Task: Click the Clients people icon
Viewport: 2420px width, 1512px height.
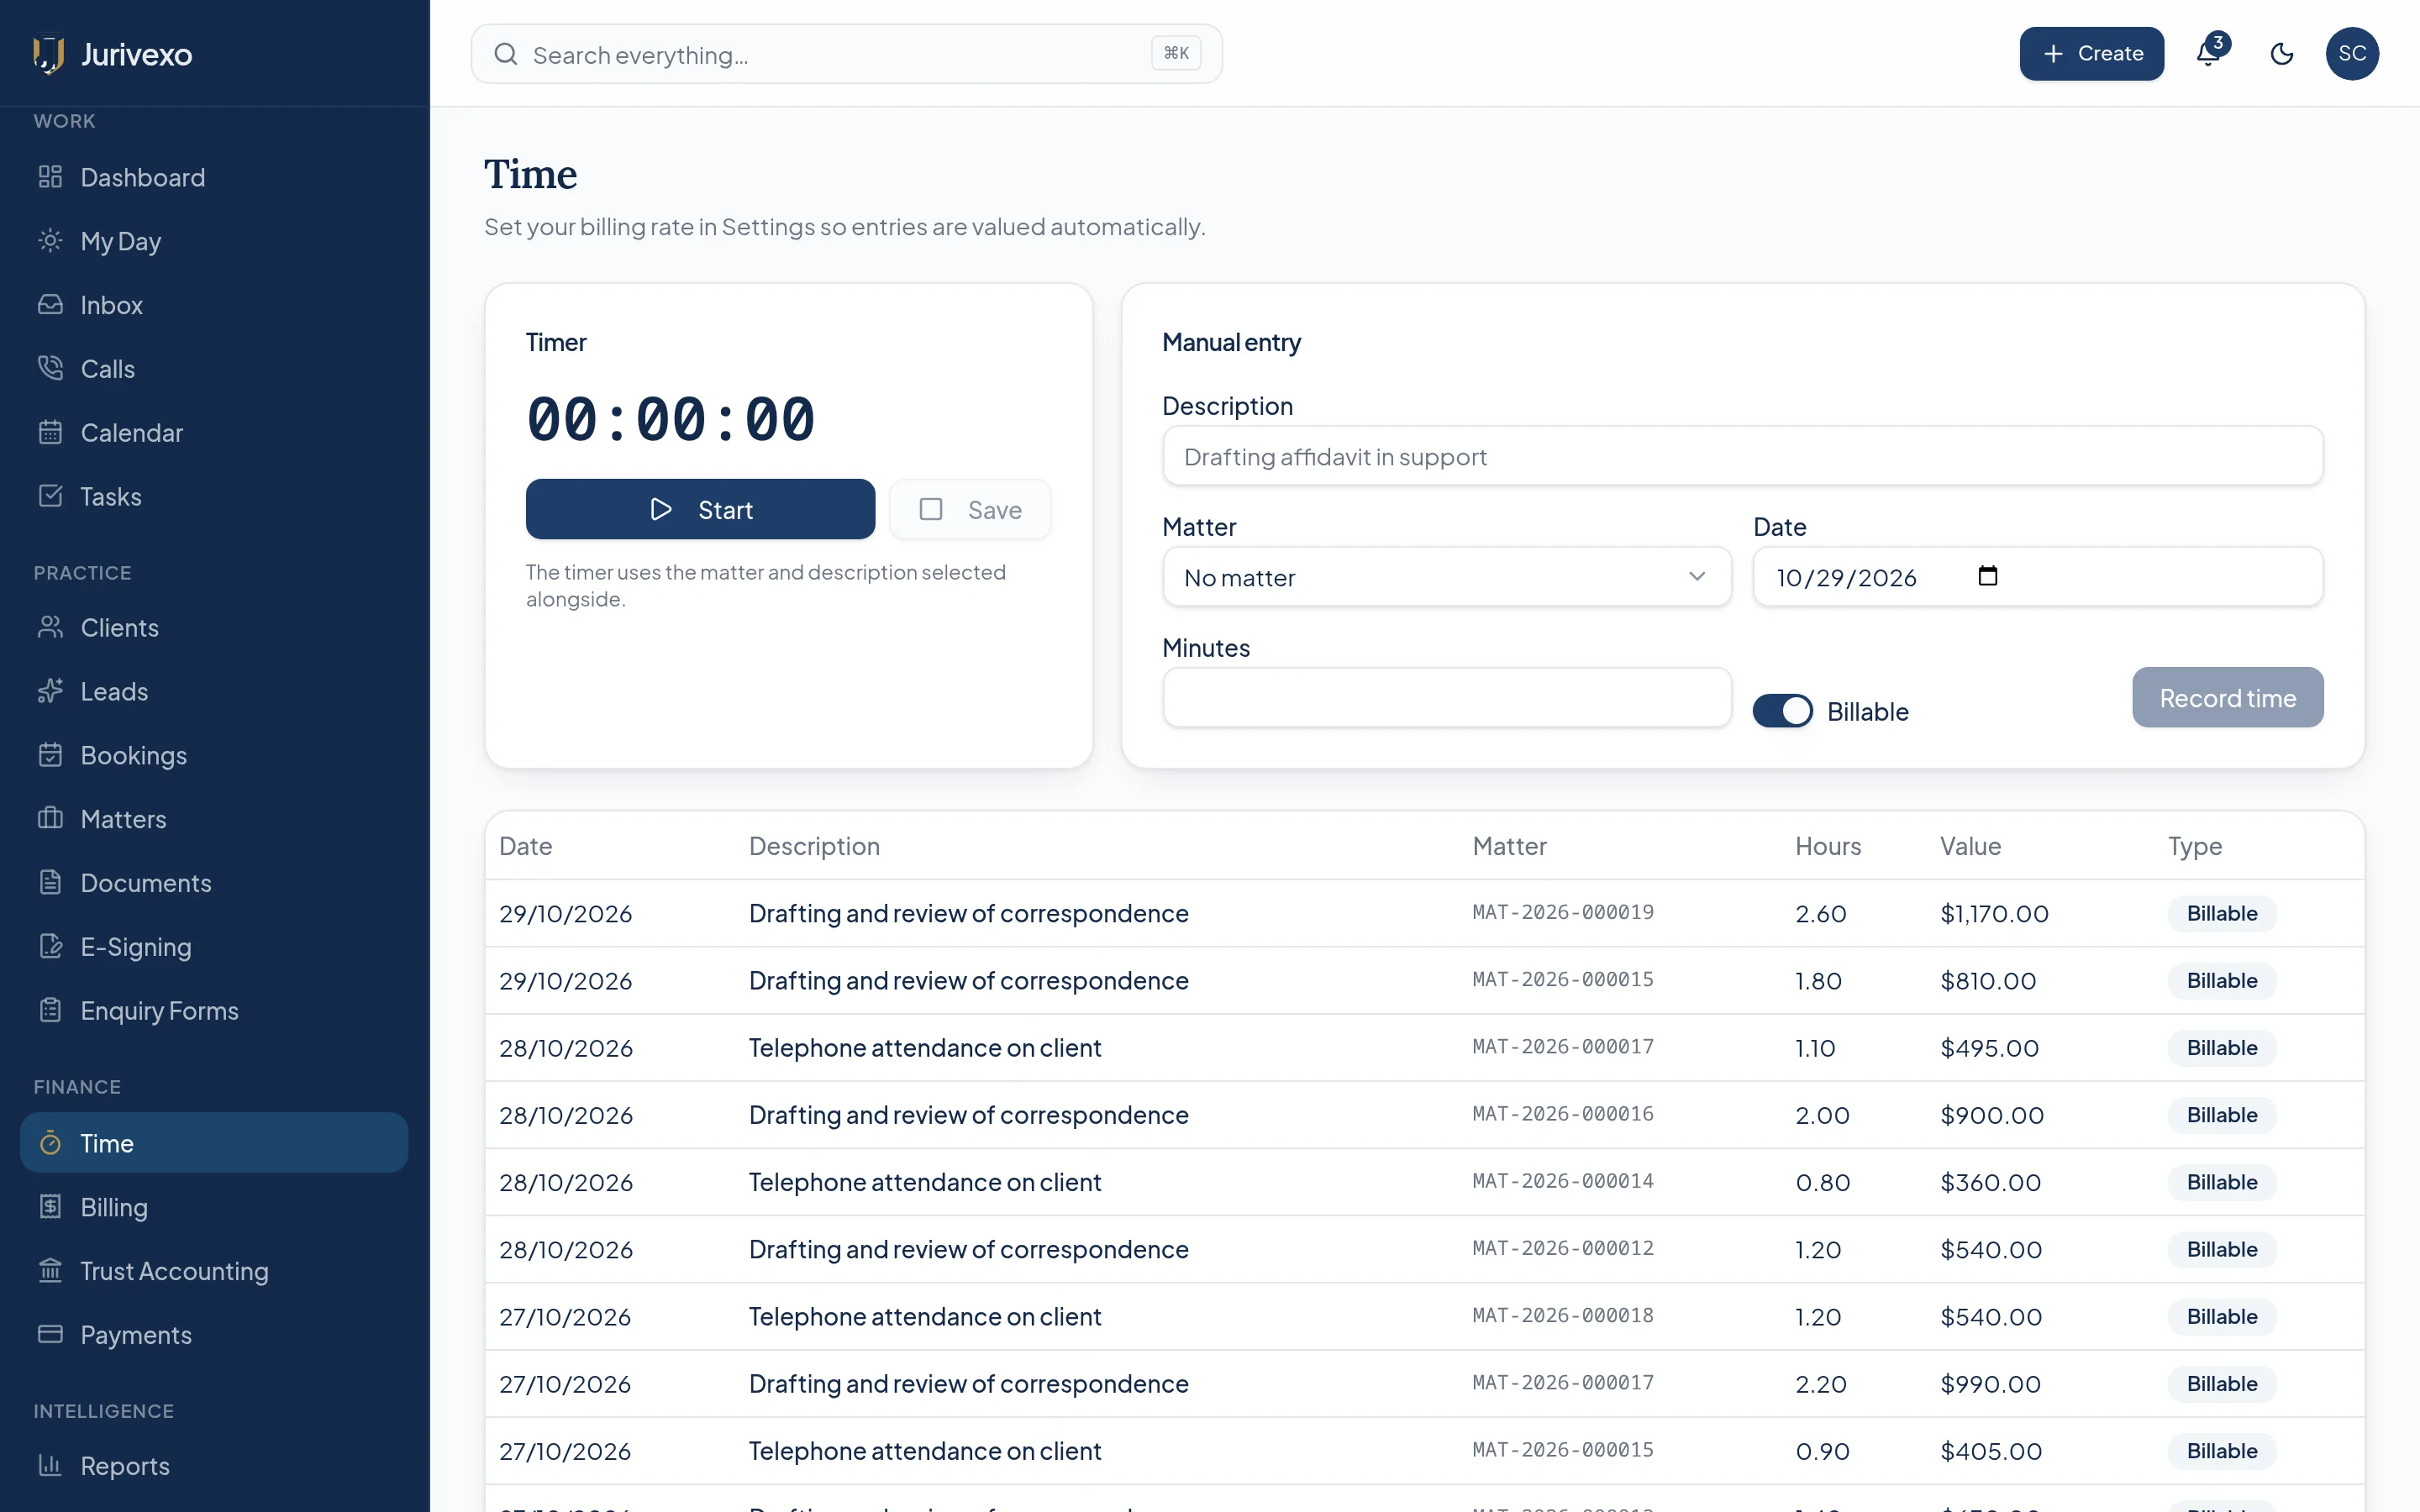Action: [50, 628]
